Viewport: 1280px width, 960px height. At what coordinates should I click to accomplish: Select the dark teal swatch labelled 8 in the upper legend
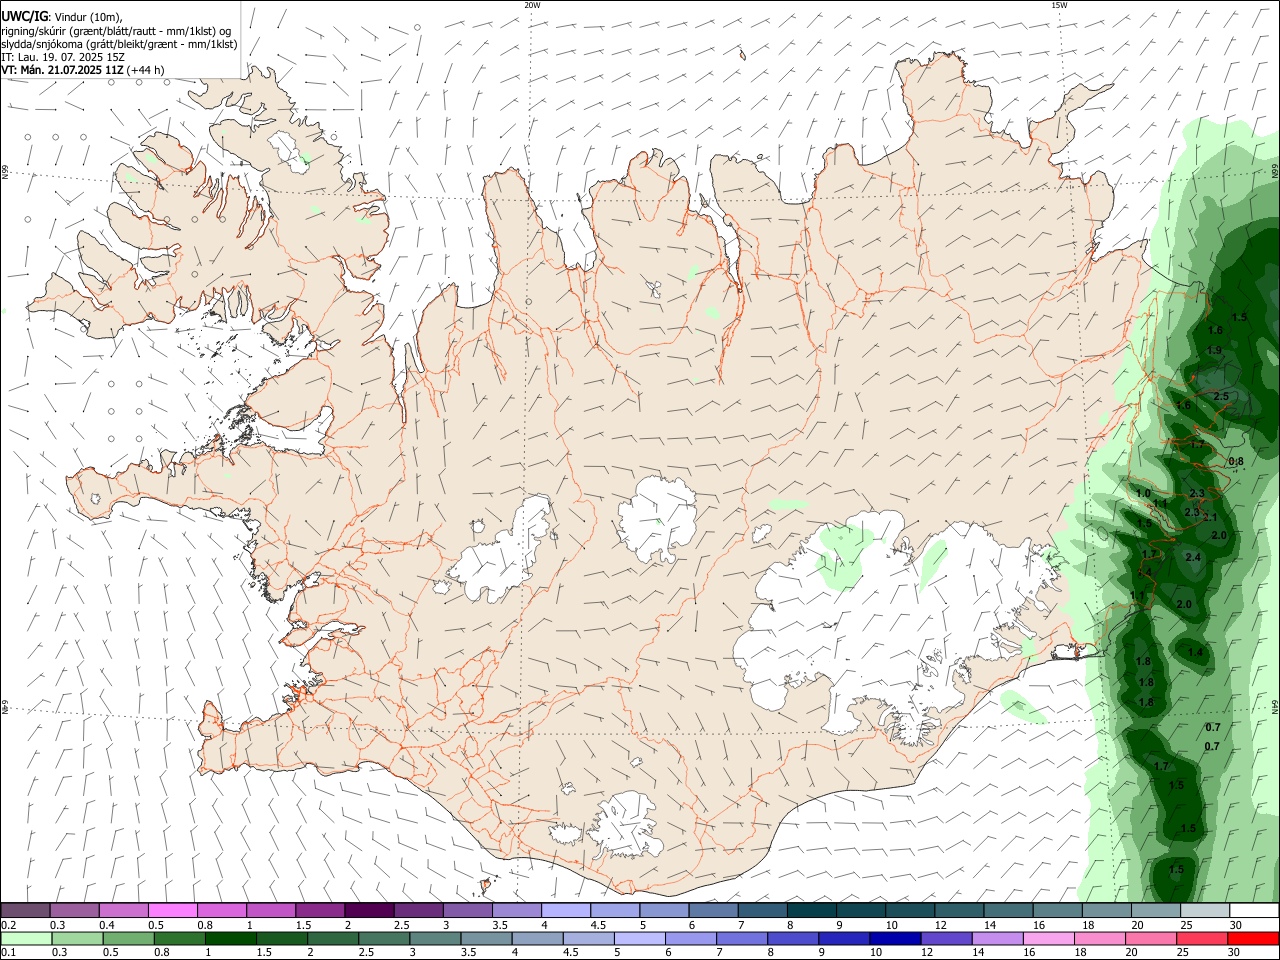pyautogui.click(x=811, y=911)
